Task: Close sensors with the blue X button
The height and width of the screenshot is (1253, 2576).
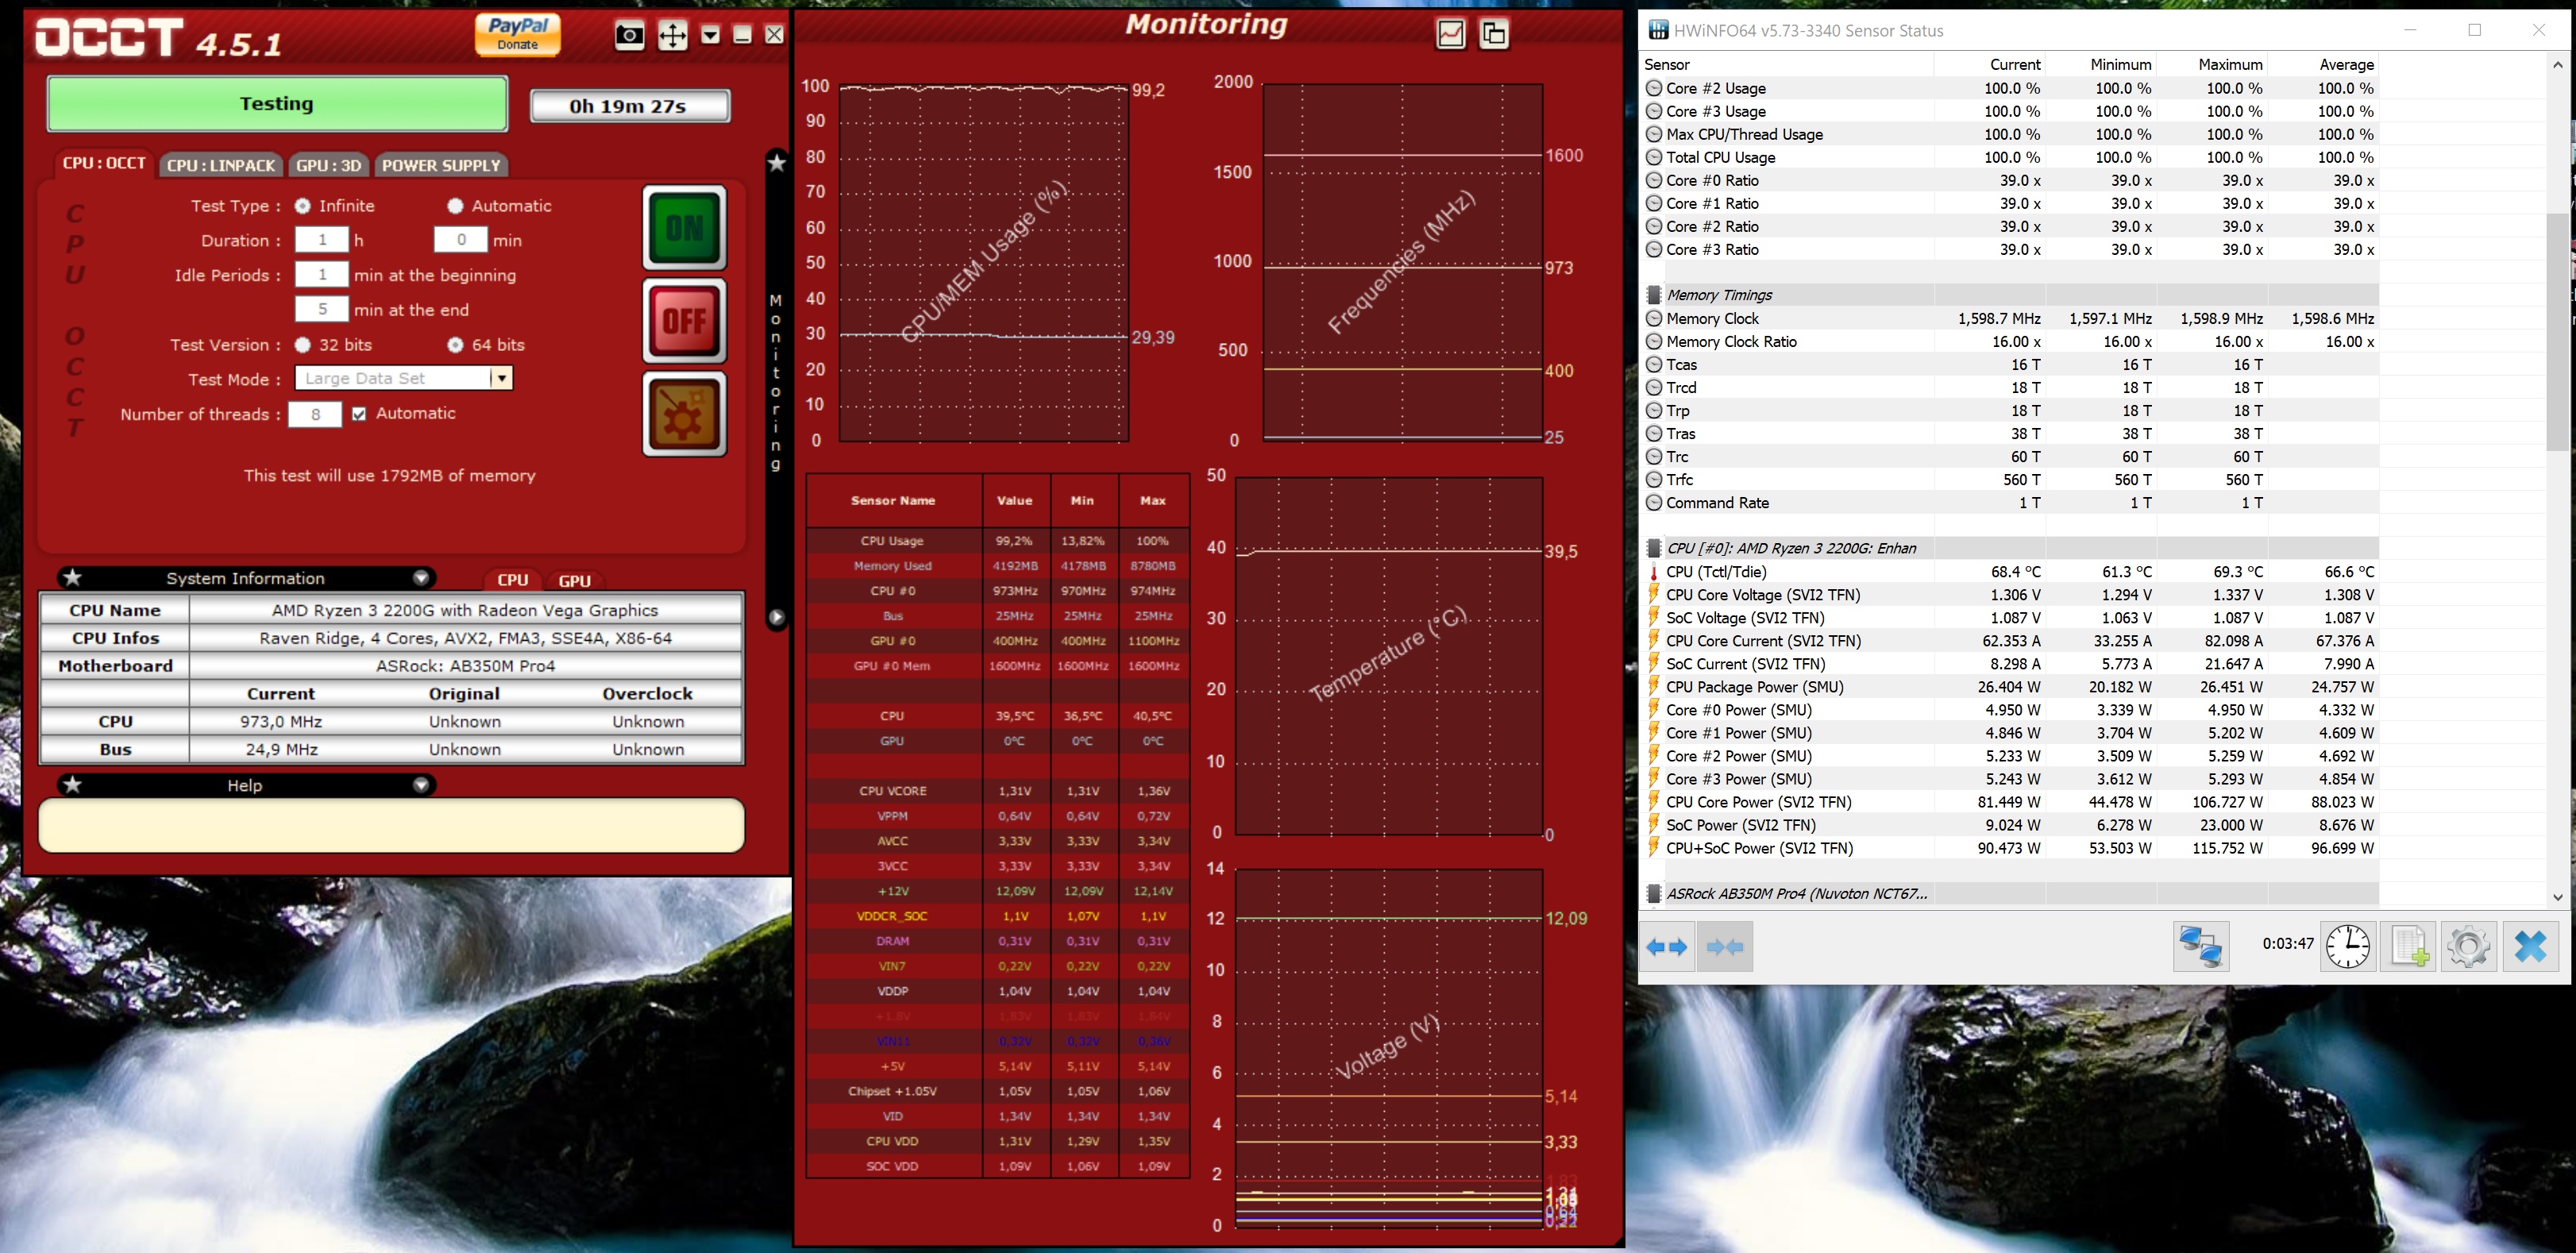Action: (x=2530, y=946)
